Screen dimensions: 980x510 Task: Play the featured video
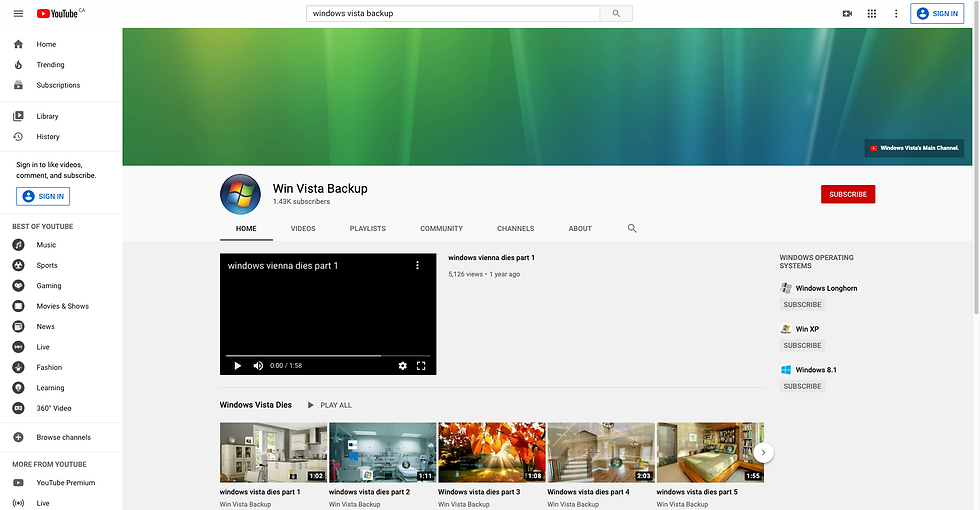238,366
